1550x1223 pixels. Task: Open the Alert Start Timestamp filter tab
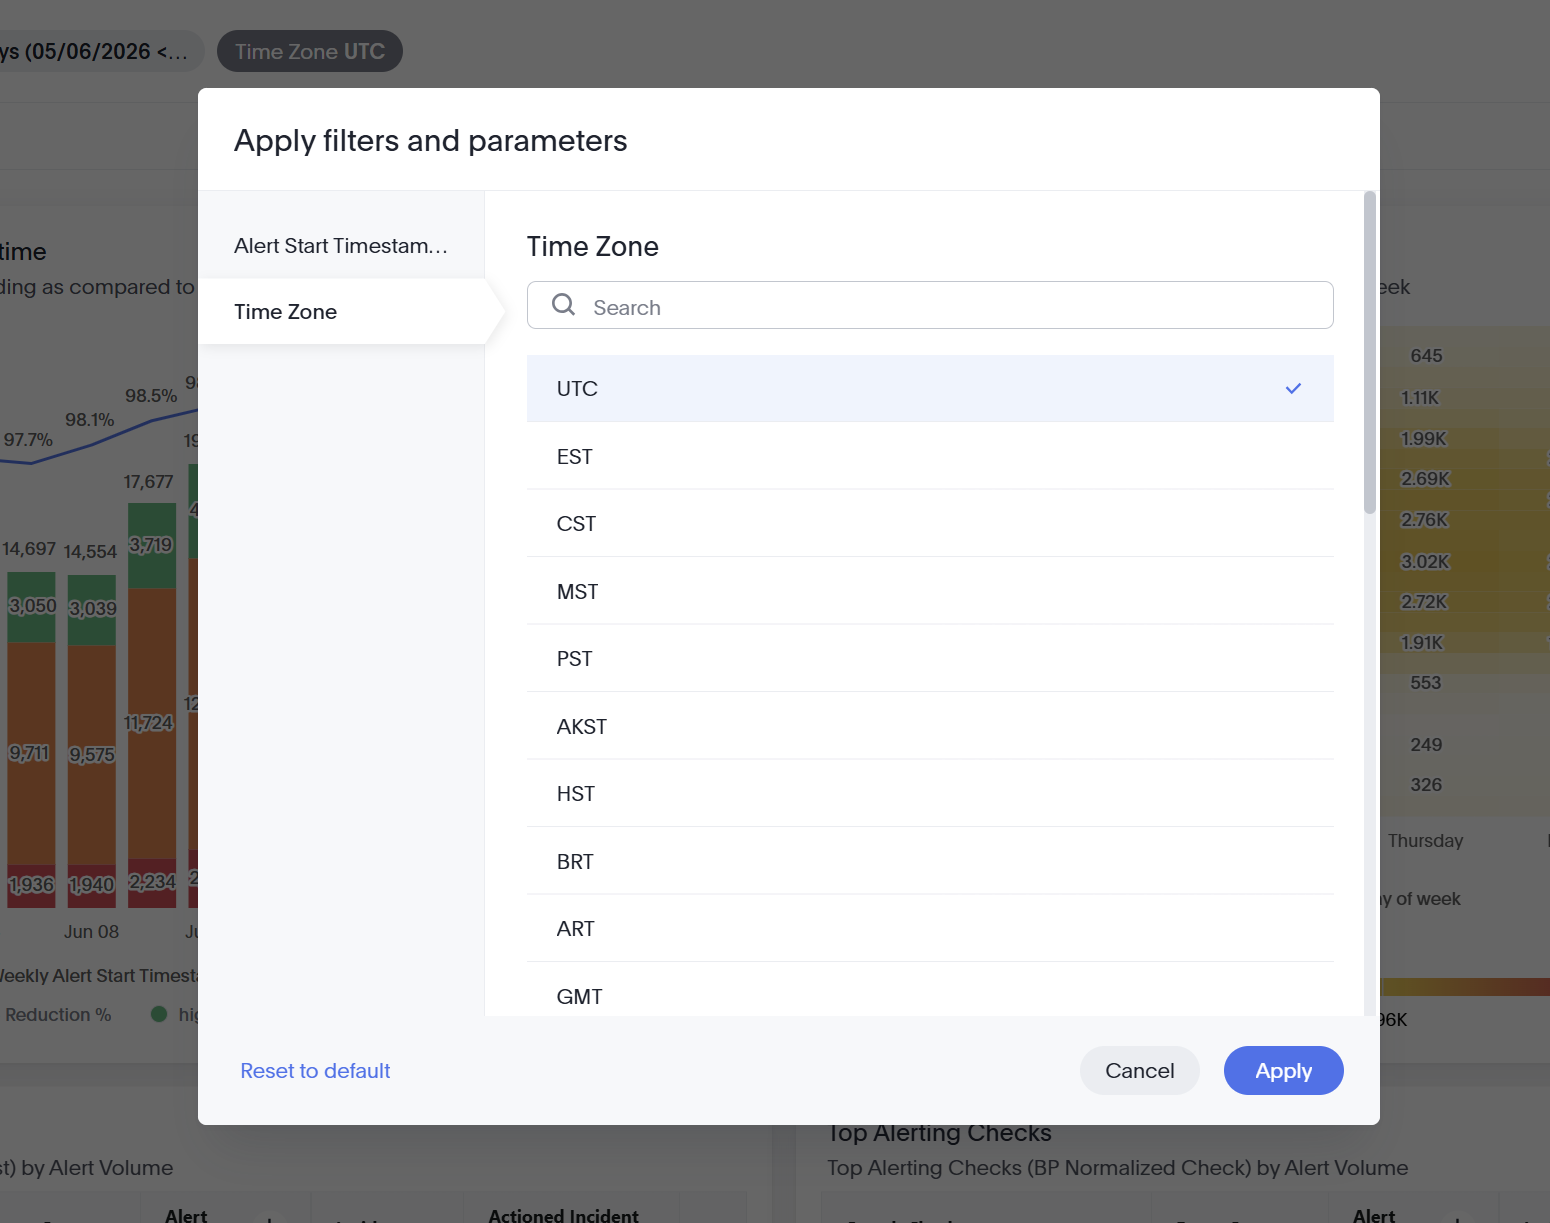341,245
